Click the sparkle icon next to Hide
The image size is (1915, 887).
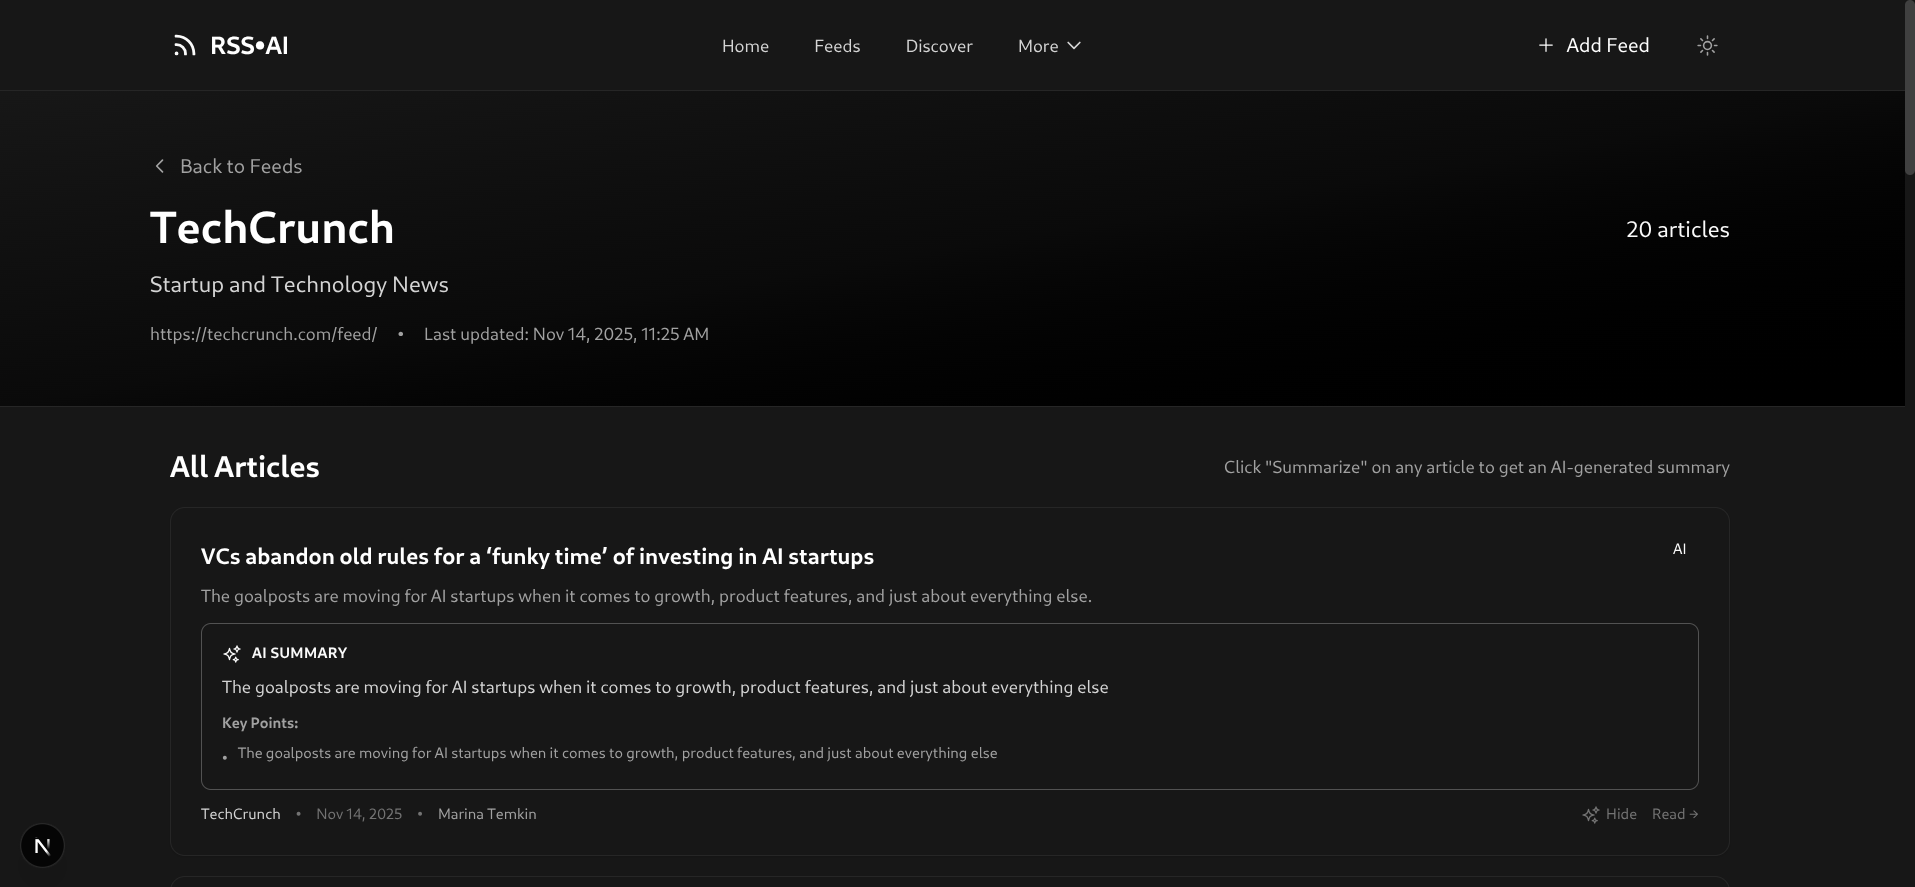(1591, 815)
